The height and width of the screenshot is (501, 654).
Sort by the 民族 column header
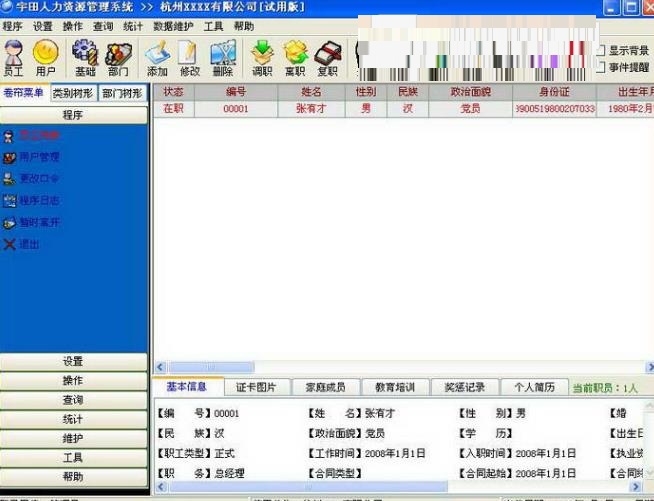click(407, 92)
